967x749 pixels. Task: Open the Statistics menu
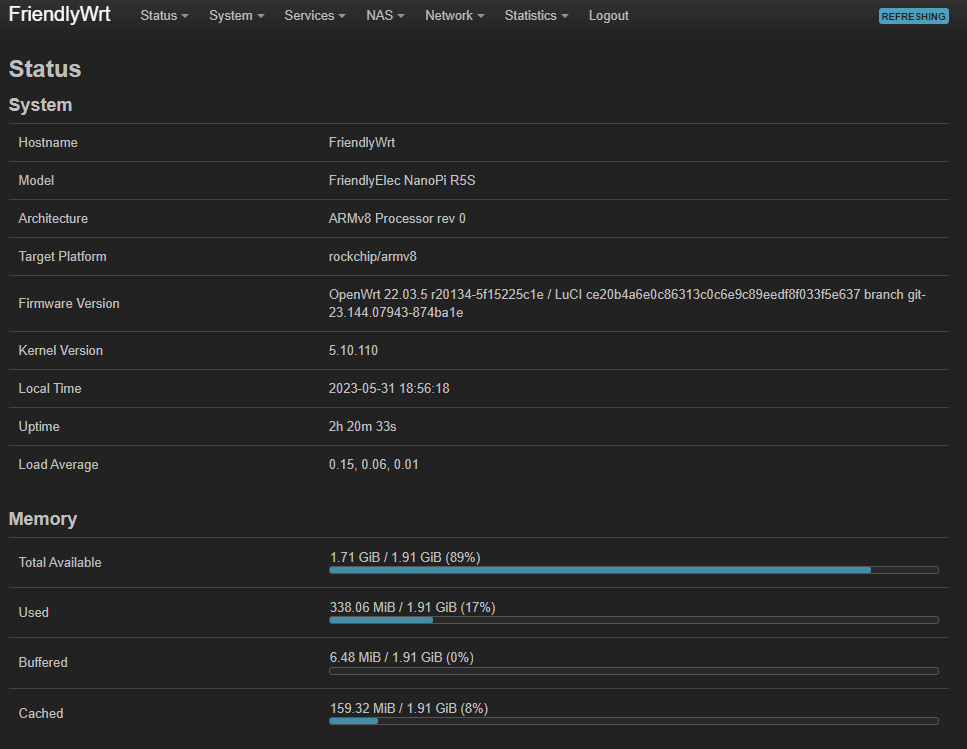pyautogui.click(x=536, y=16)
